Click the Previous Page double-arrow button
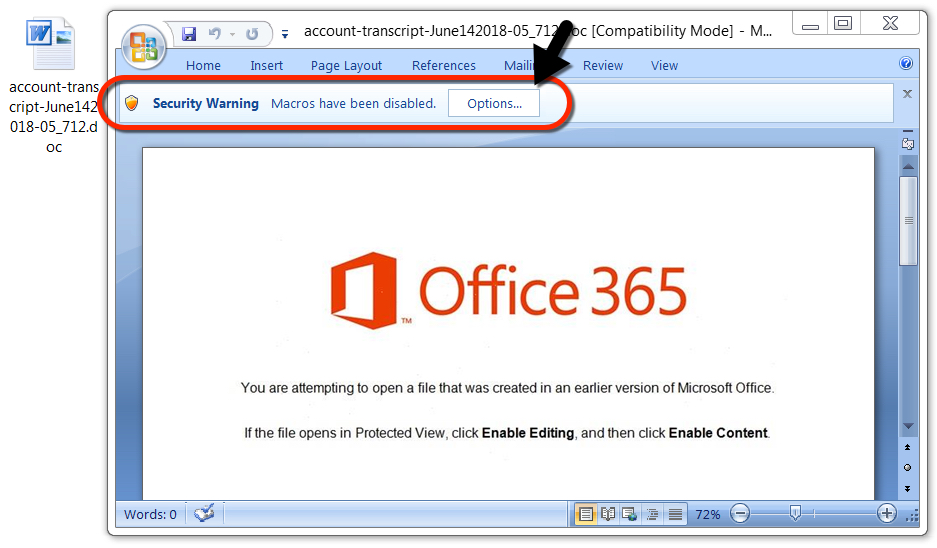Image resolution: width=937 pixels, height=548 pixels. click(907, 448)
